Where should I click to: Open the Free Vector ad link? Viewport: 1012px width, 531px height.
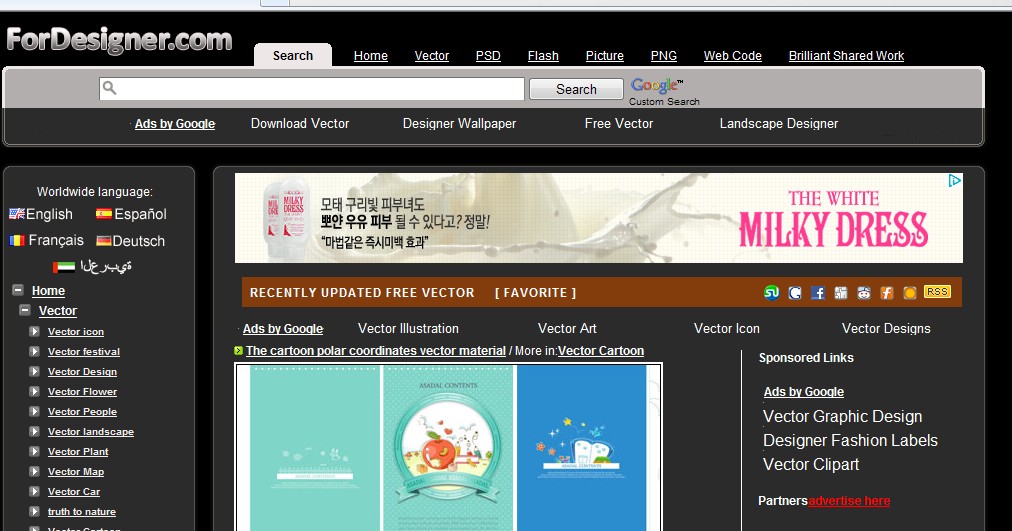pyautogui.click(x=619, y=123)
